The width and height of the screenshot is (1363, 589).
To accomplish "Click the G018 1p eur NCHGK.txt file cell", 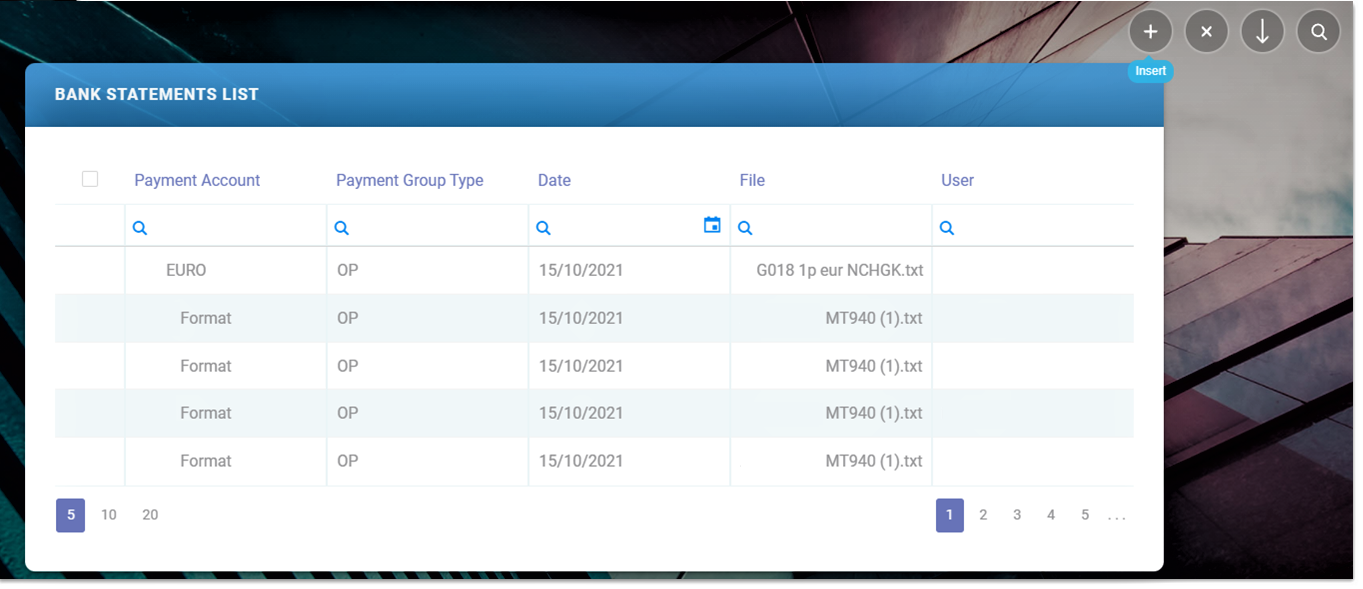I will tap(840, 270).
